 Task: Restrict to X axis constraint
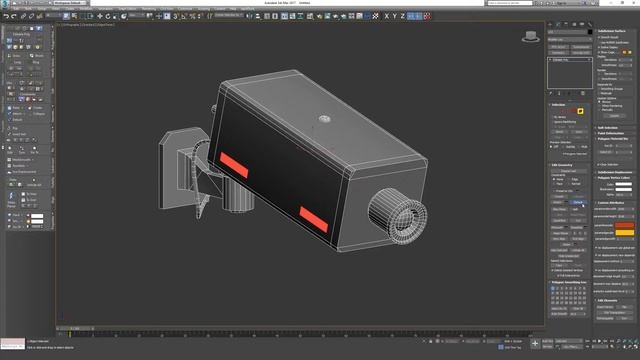(387, 16)
